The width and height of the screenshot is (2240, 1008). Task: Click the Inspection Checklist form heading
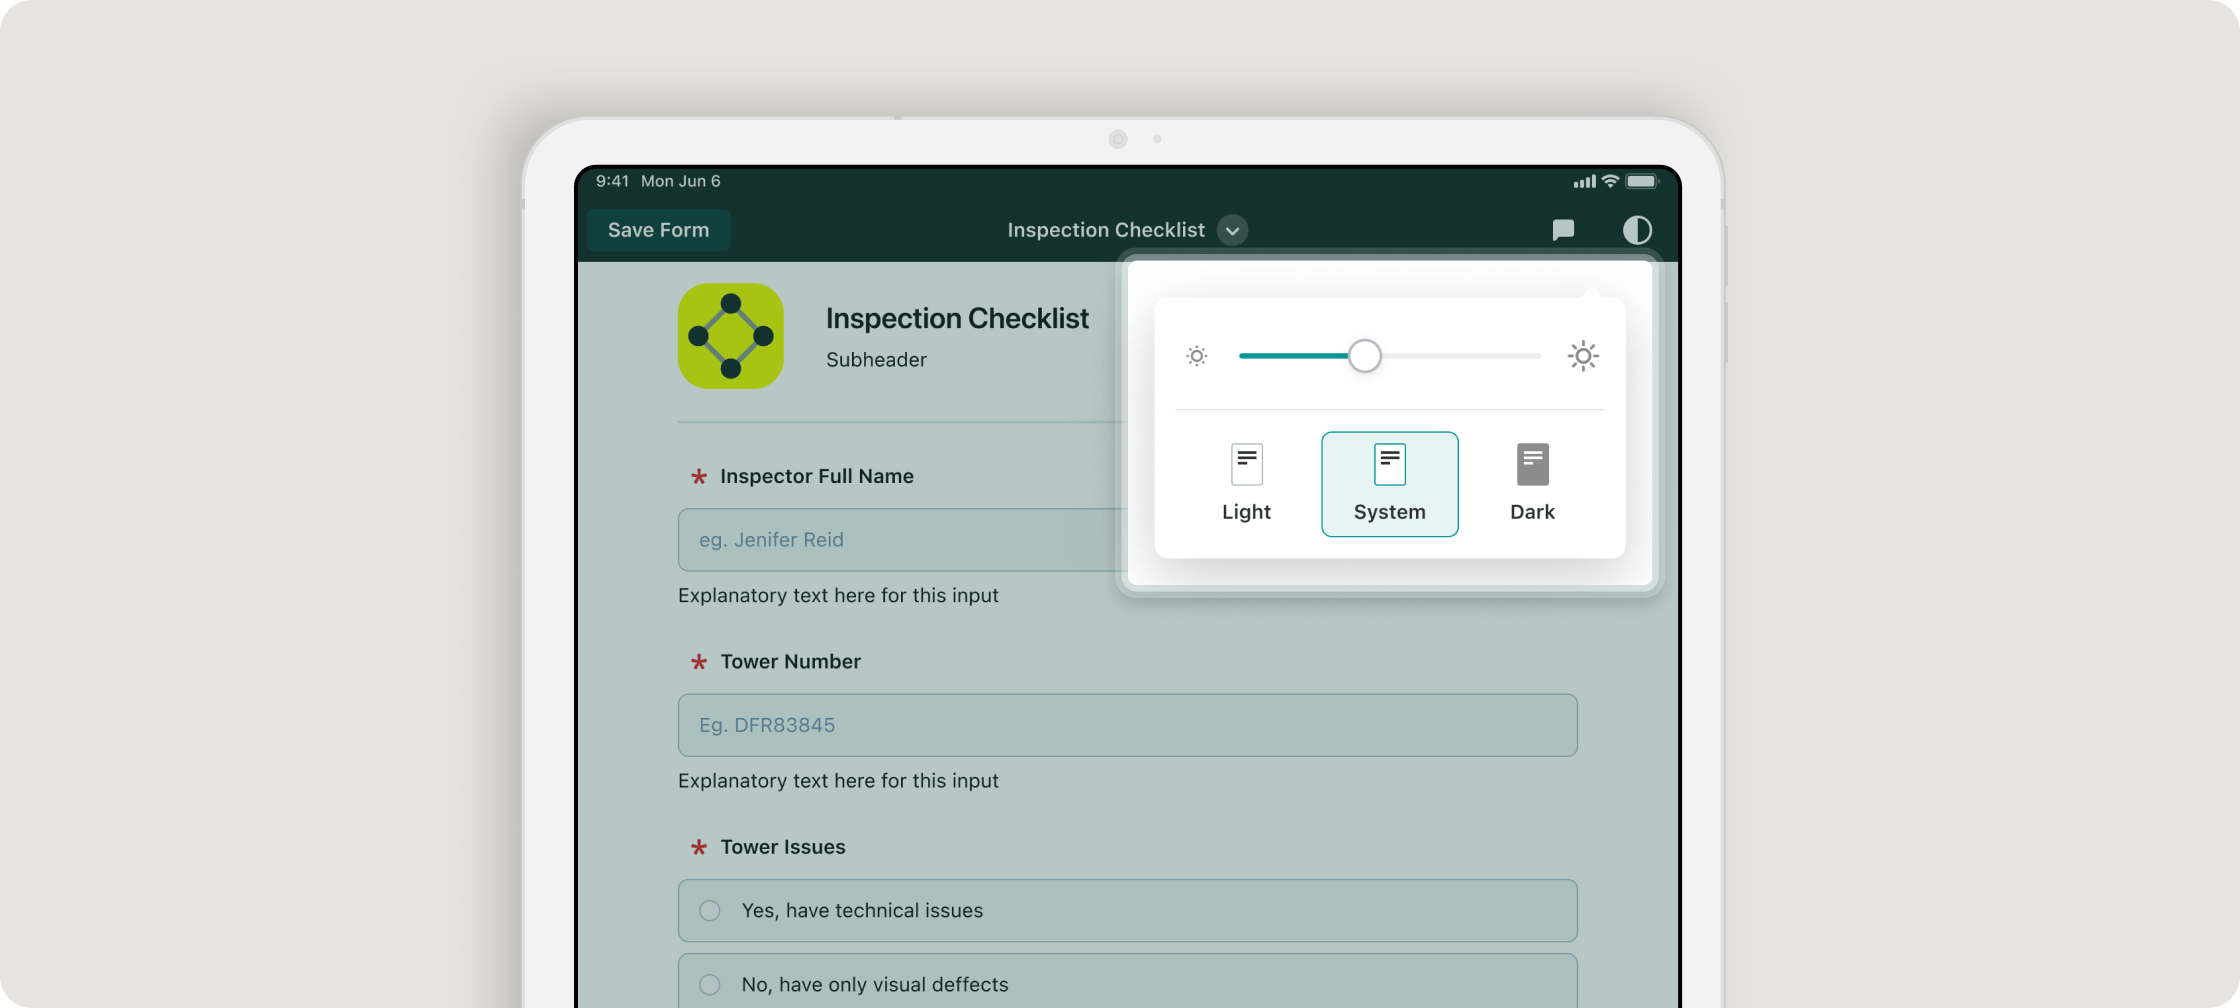(x=957, y=318)
